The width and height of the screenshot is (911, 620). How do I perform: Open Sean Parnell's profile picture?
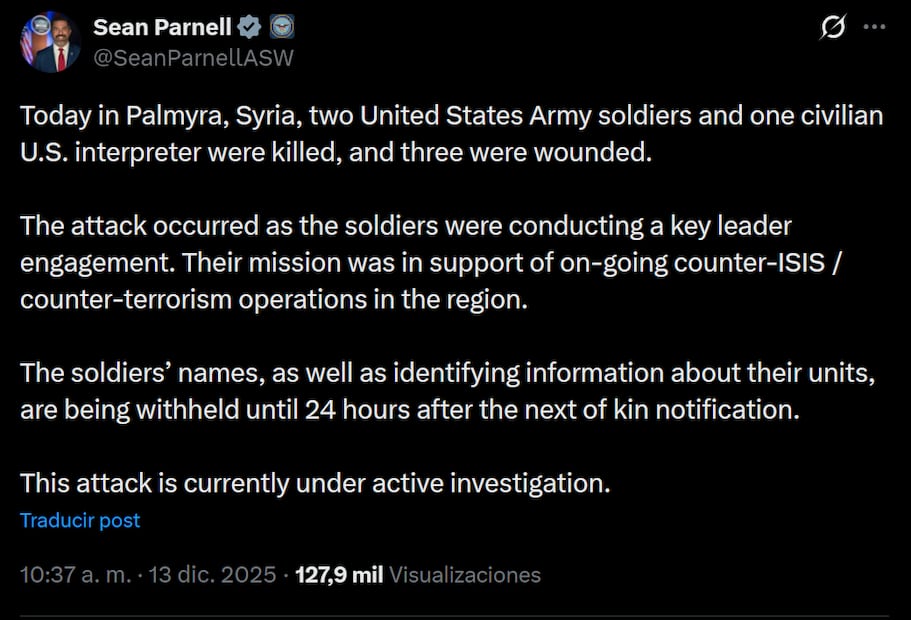(x=52, y=42)
